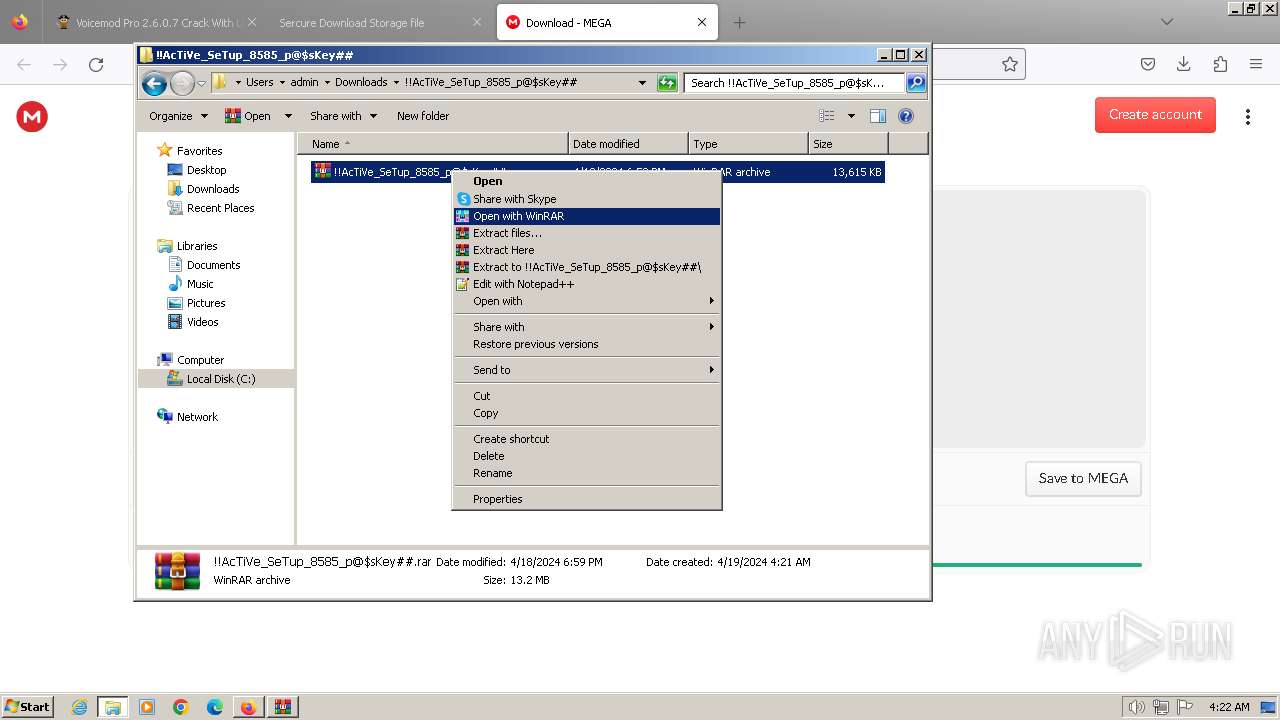Viewport: 1280px width, 720px height.
Task: Click the Firefox reload button
Action: pyautogui.click(x=96, y=65)
